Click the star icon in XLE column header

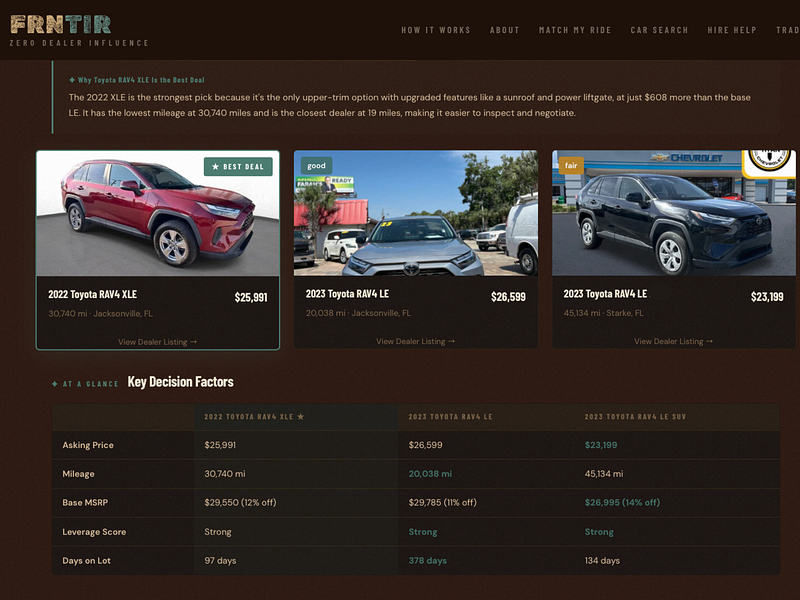click(x=301, y=417)
